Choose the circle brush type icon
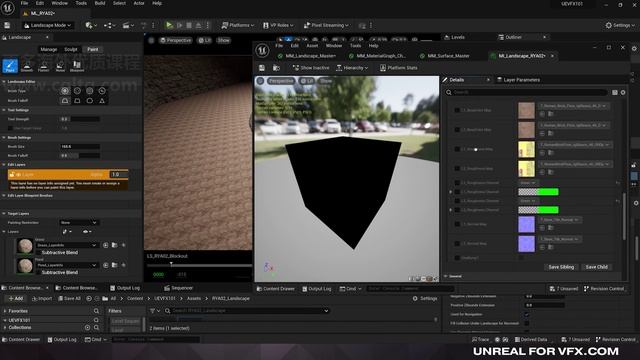The height and width of the screenshot is (360, 640). [65, 91]
